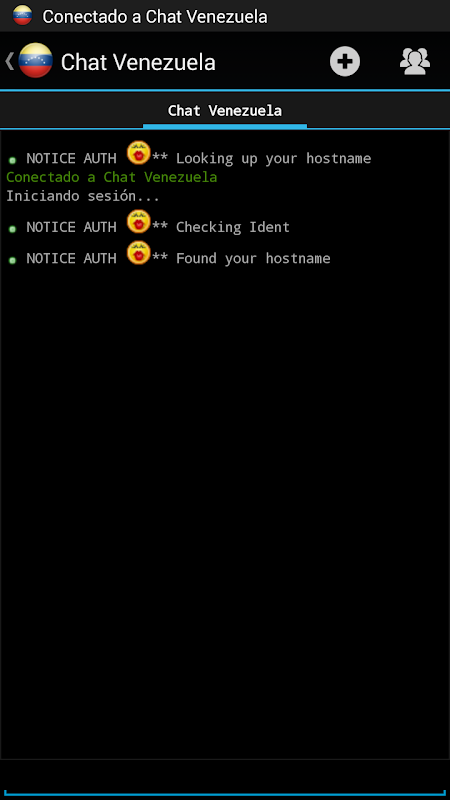Tap the Looking up your hostname message text
The width and height of the screenshot is (450, 800).
[x=273, y=159]
